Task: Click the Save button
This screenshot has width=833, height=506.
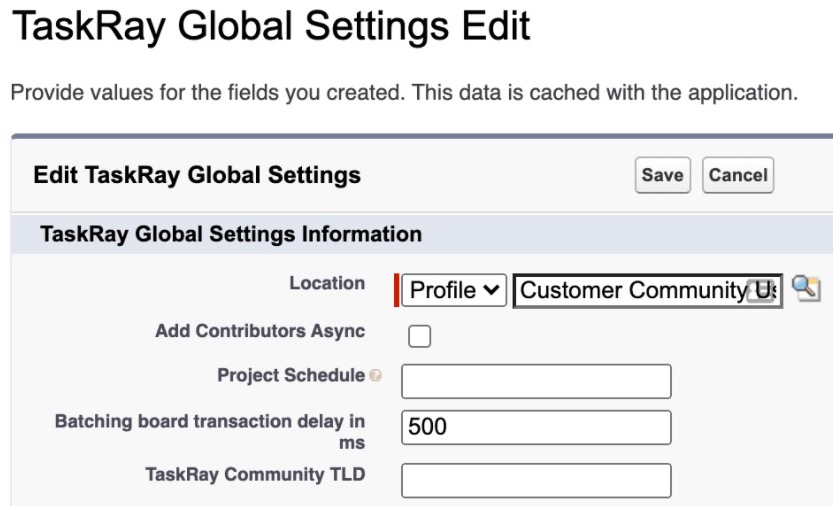Action: click(x=662, y=175)
